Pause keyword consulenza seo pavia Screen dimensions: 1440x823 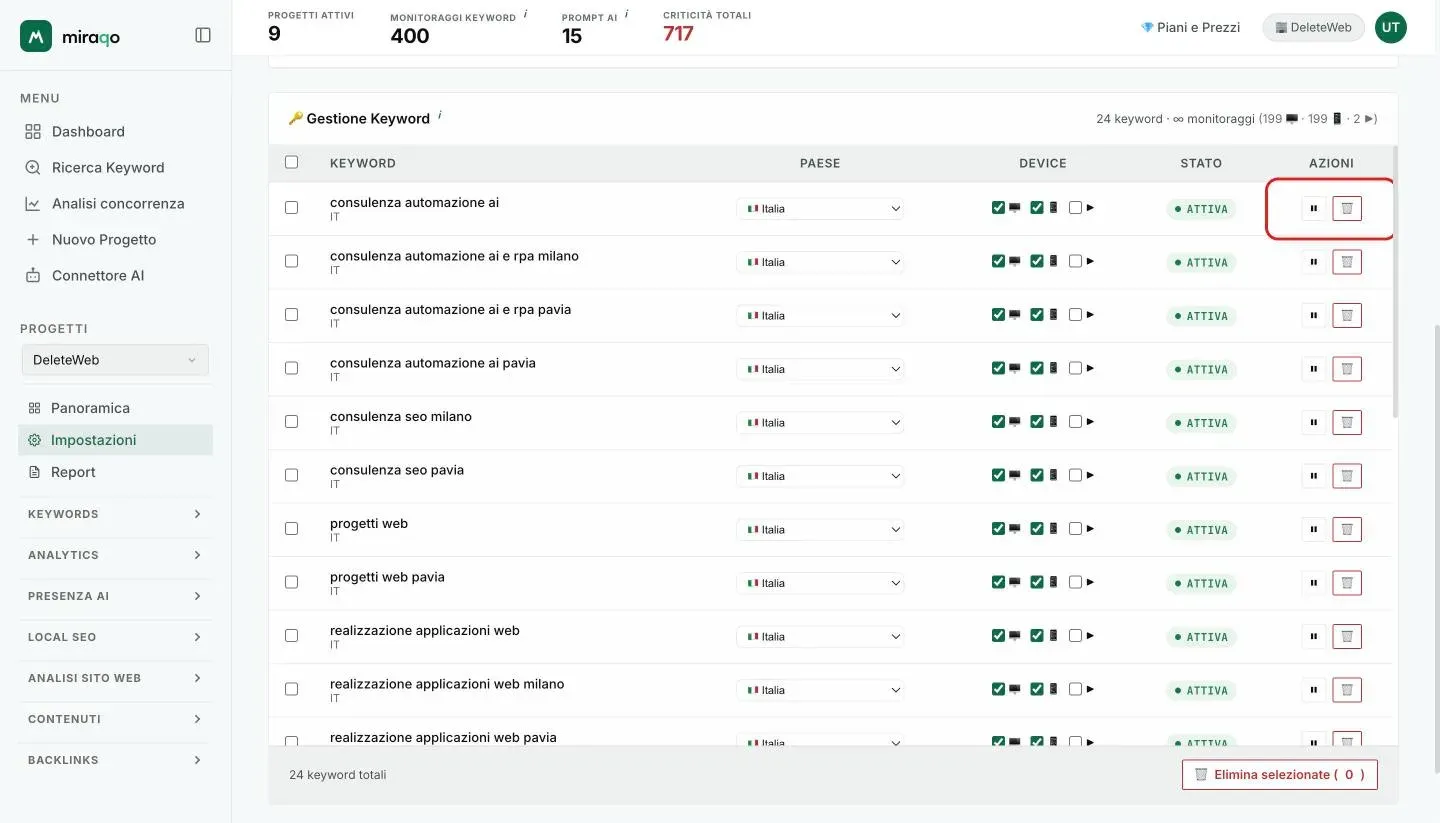click(x=1314, y=476)
